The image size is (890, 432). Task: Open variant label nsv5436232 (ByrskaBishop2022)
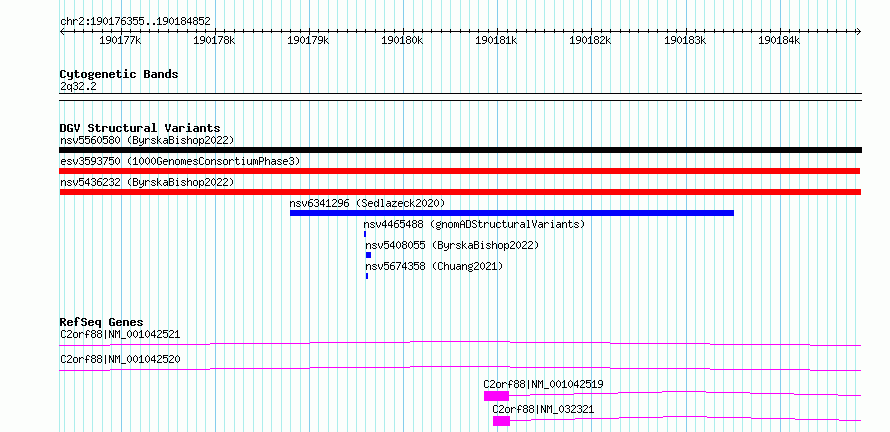147,182
